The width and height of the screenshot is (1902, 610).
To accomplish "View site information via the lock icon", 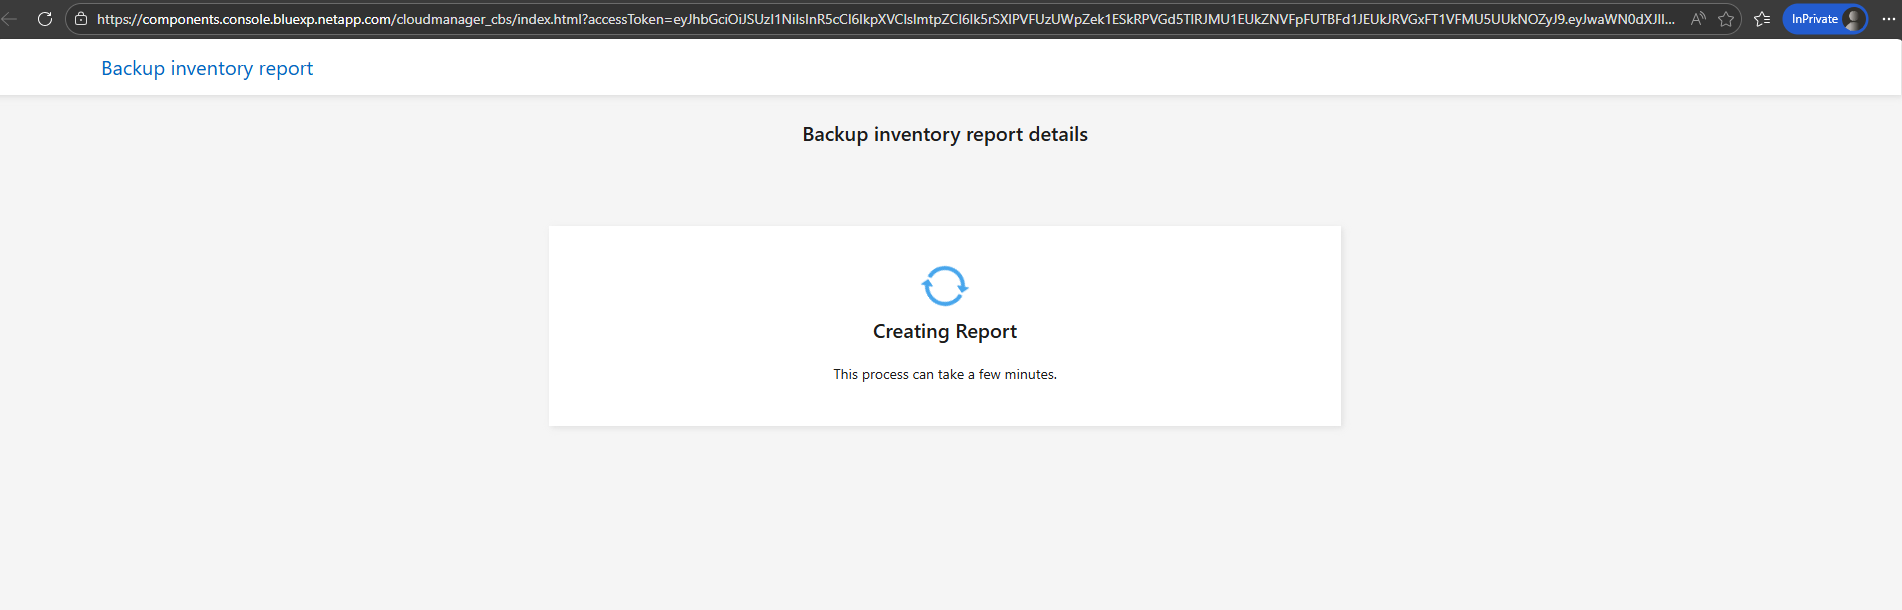I will [81, 19].
